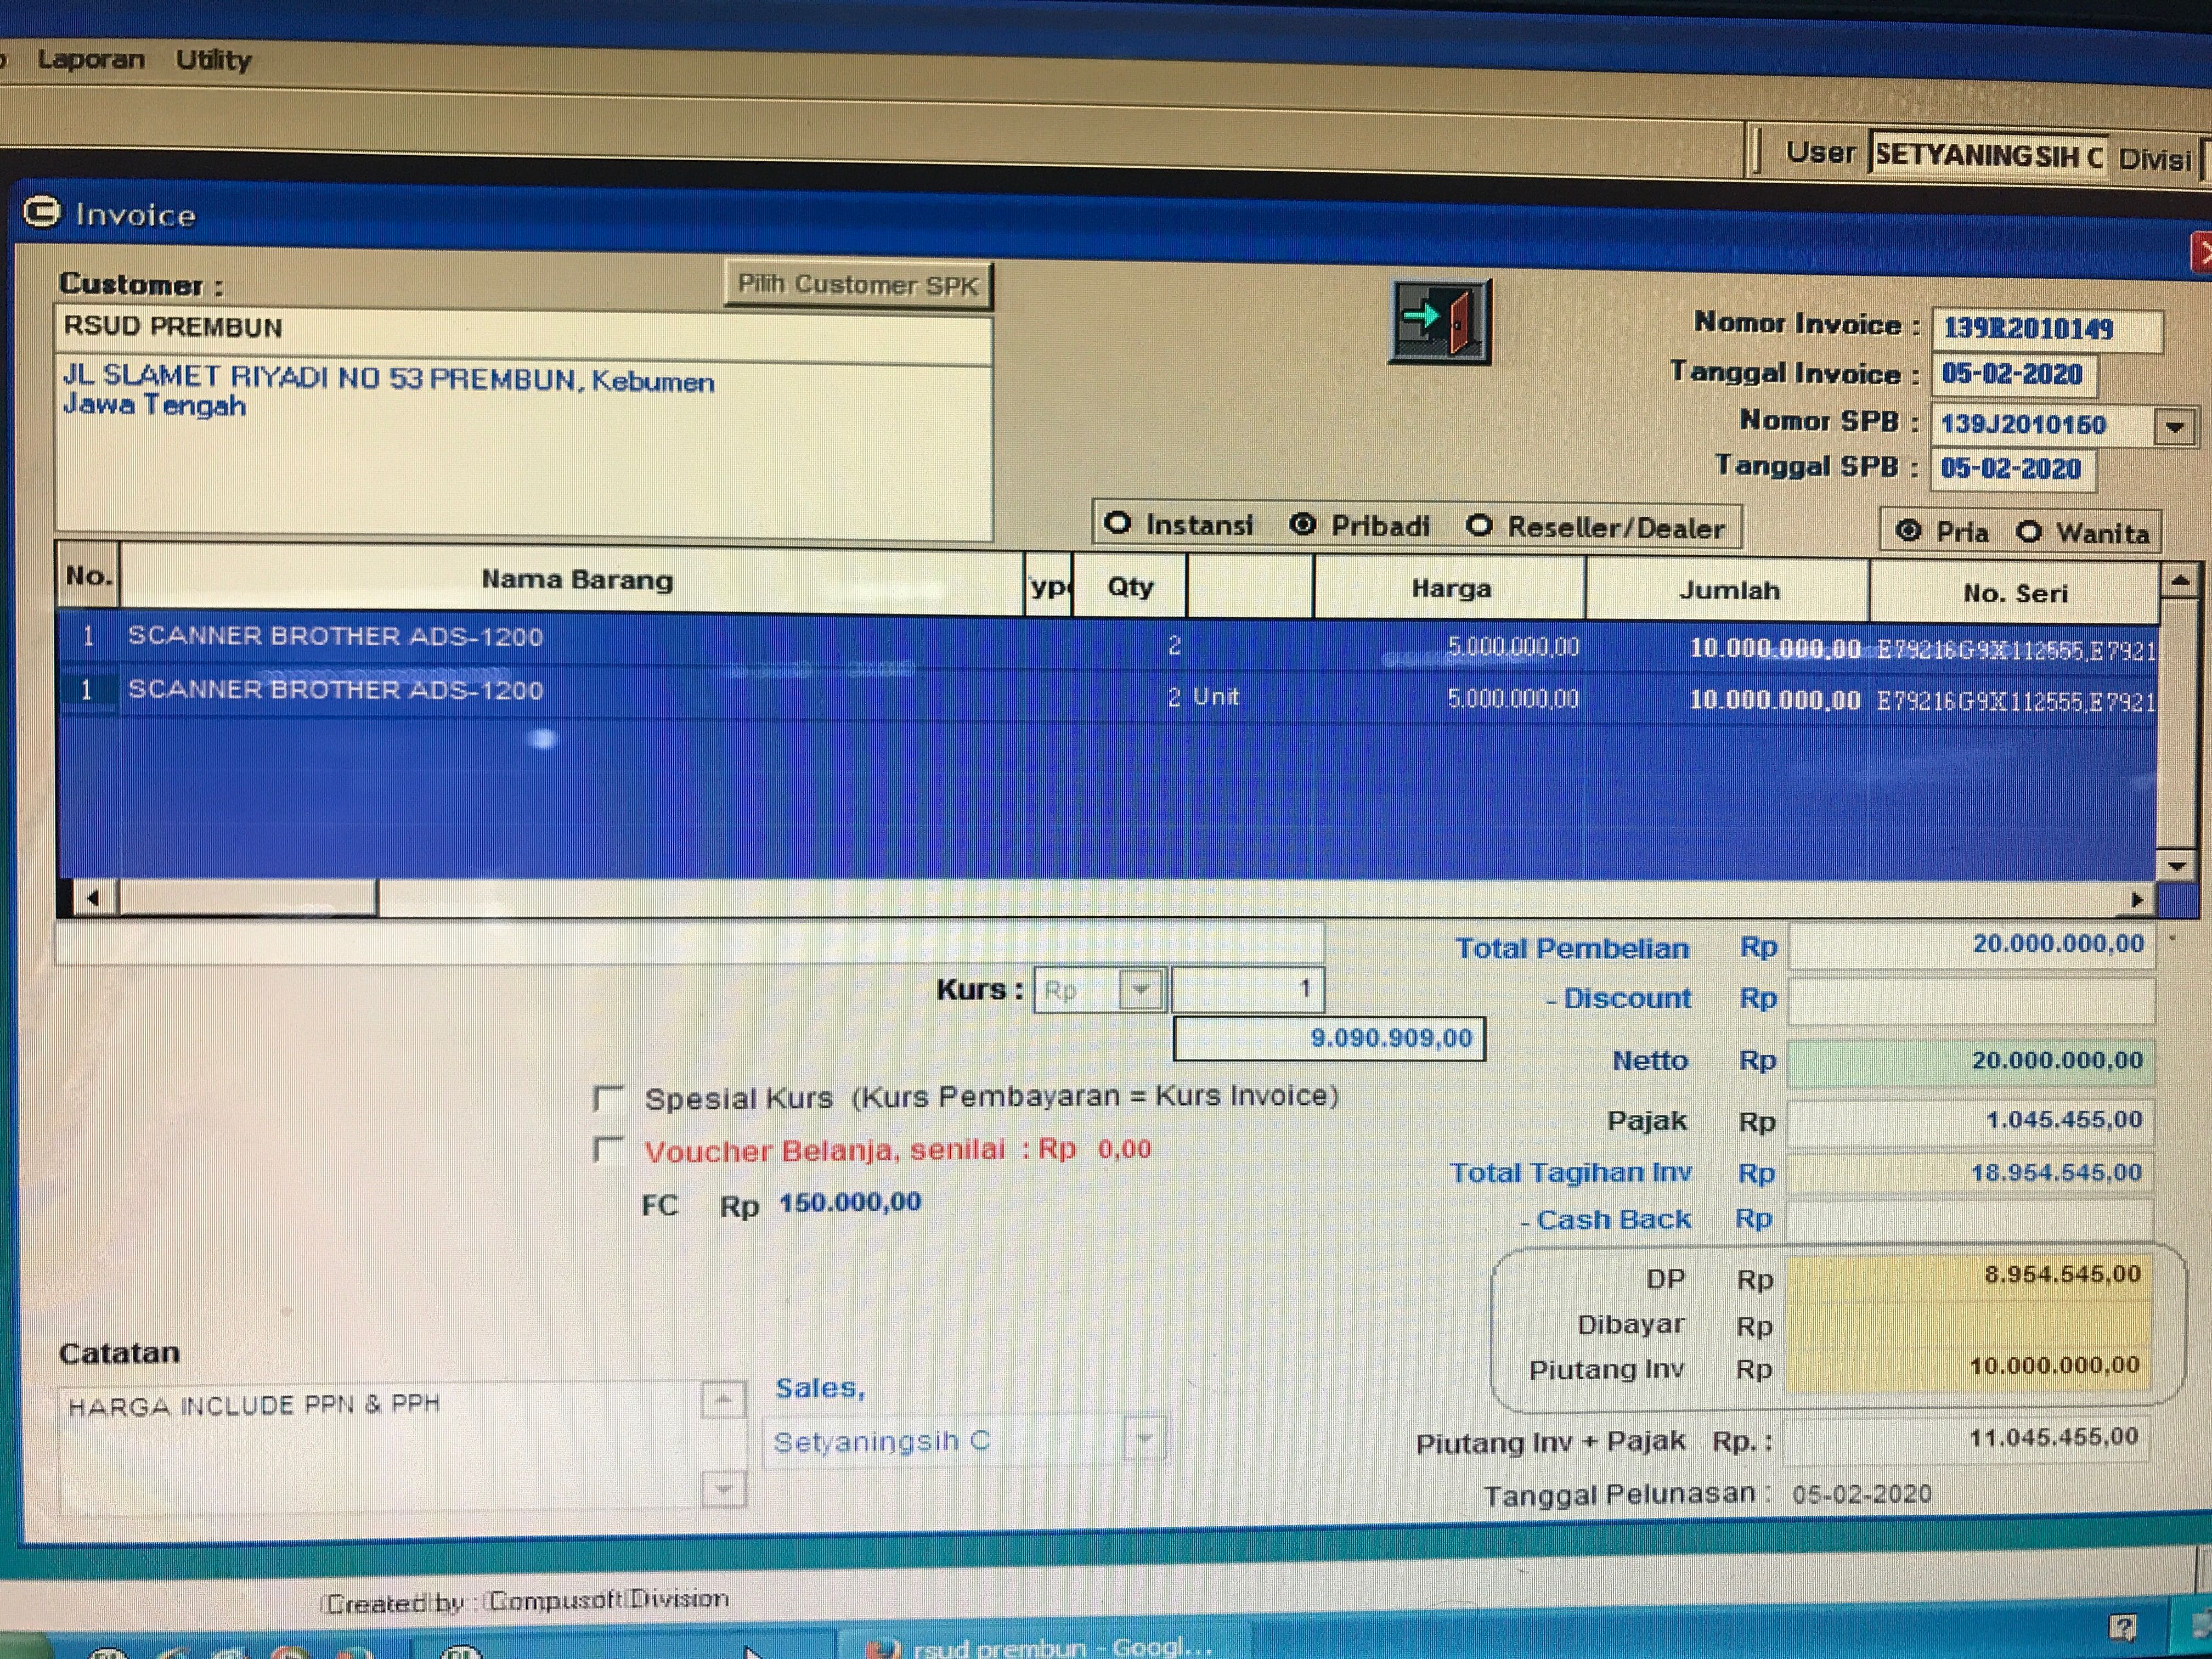
Task: Click the exit door icon
Action: (1439, 321)
